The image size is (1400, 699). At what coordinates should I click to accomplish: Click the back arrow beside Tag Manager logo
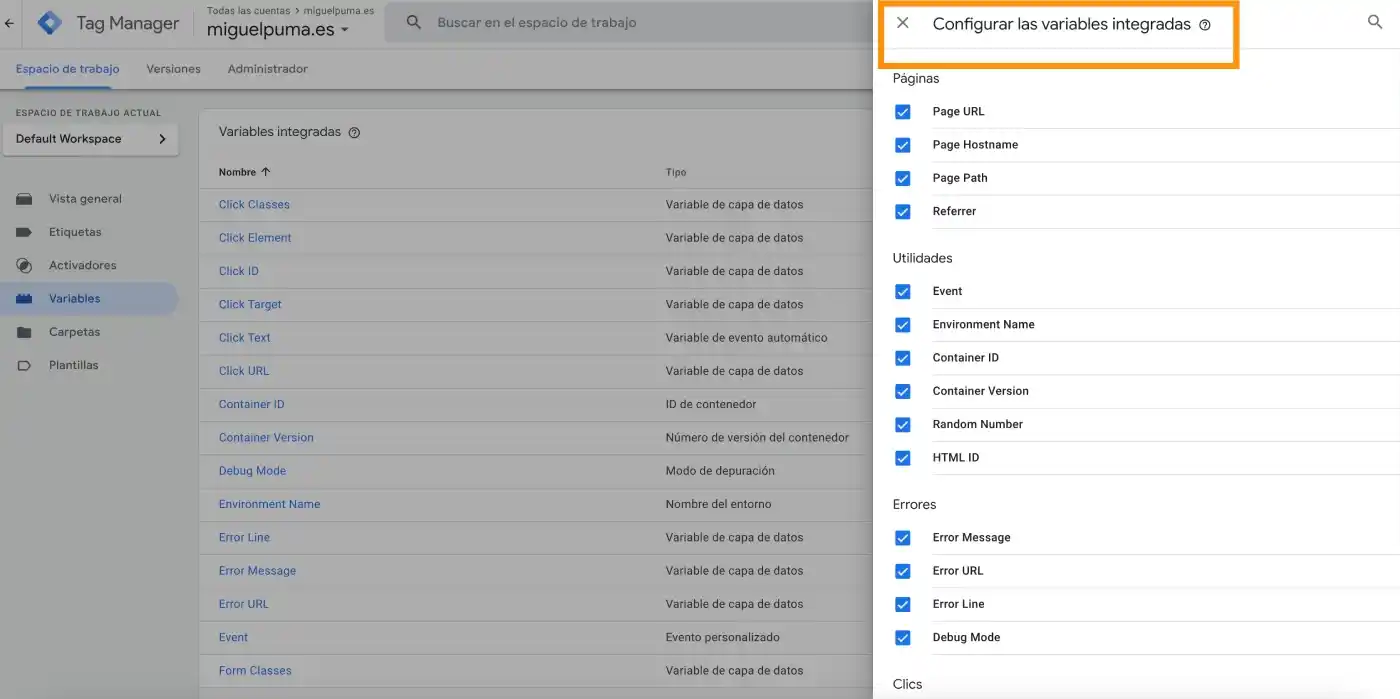pos(10,23)
